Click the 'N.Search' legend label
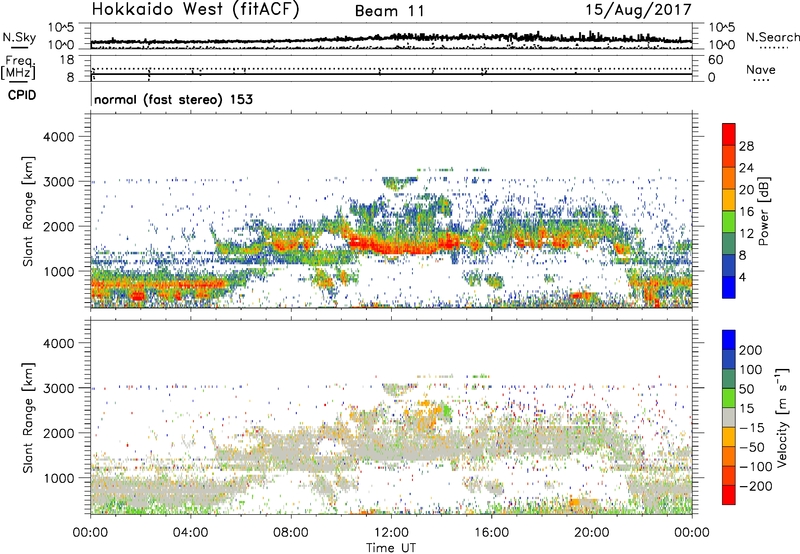The height and width of the screenshot is (554, 800). (773, 37)
